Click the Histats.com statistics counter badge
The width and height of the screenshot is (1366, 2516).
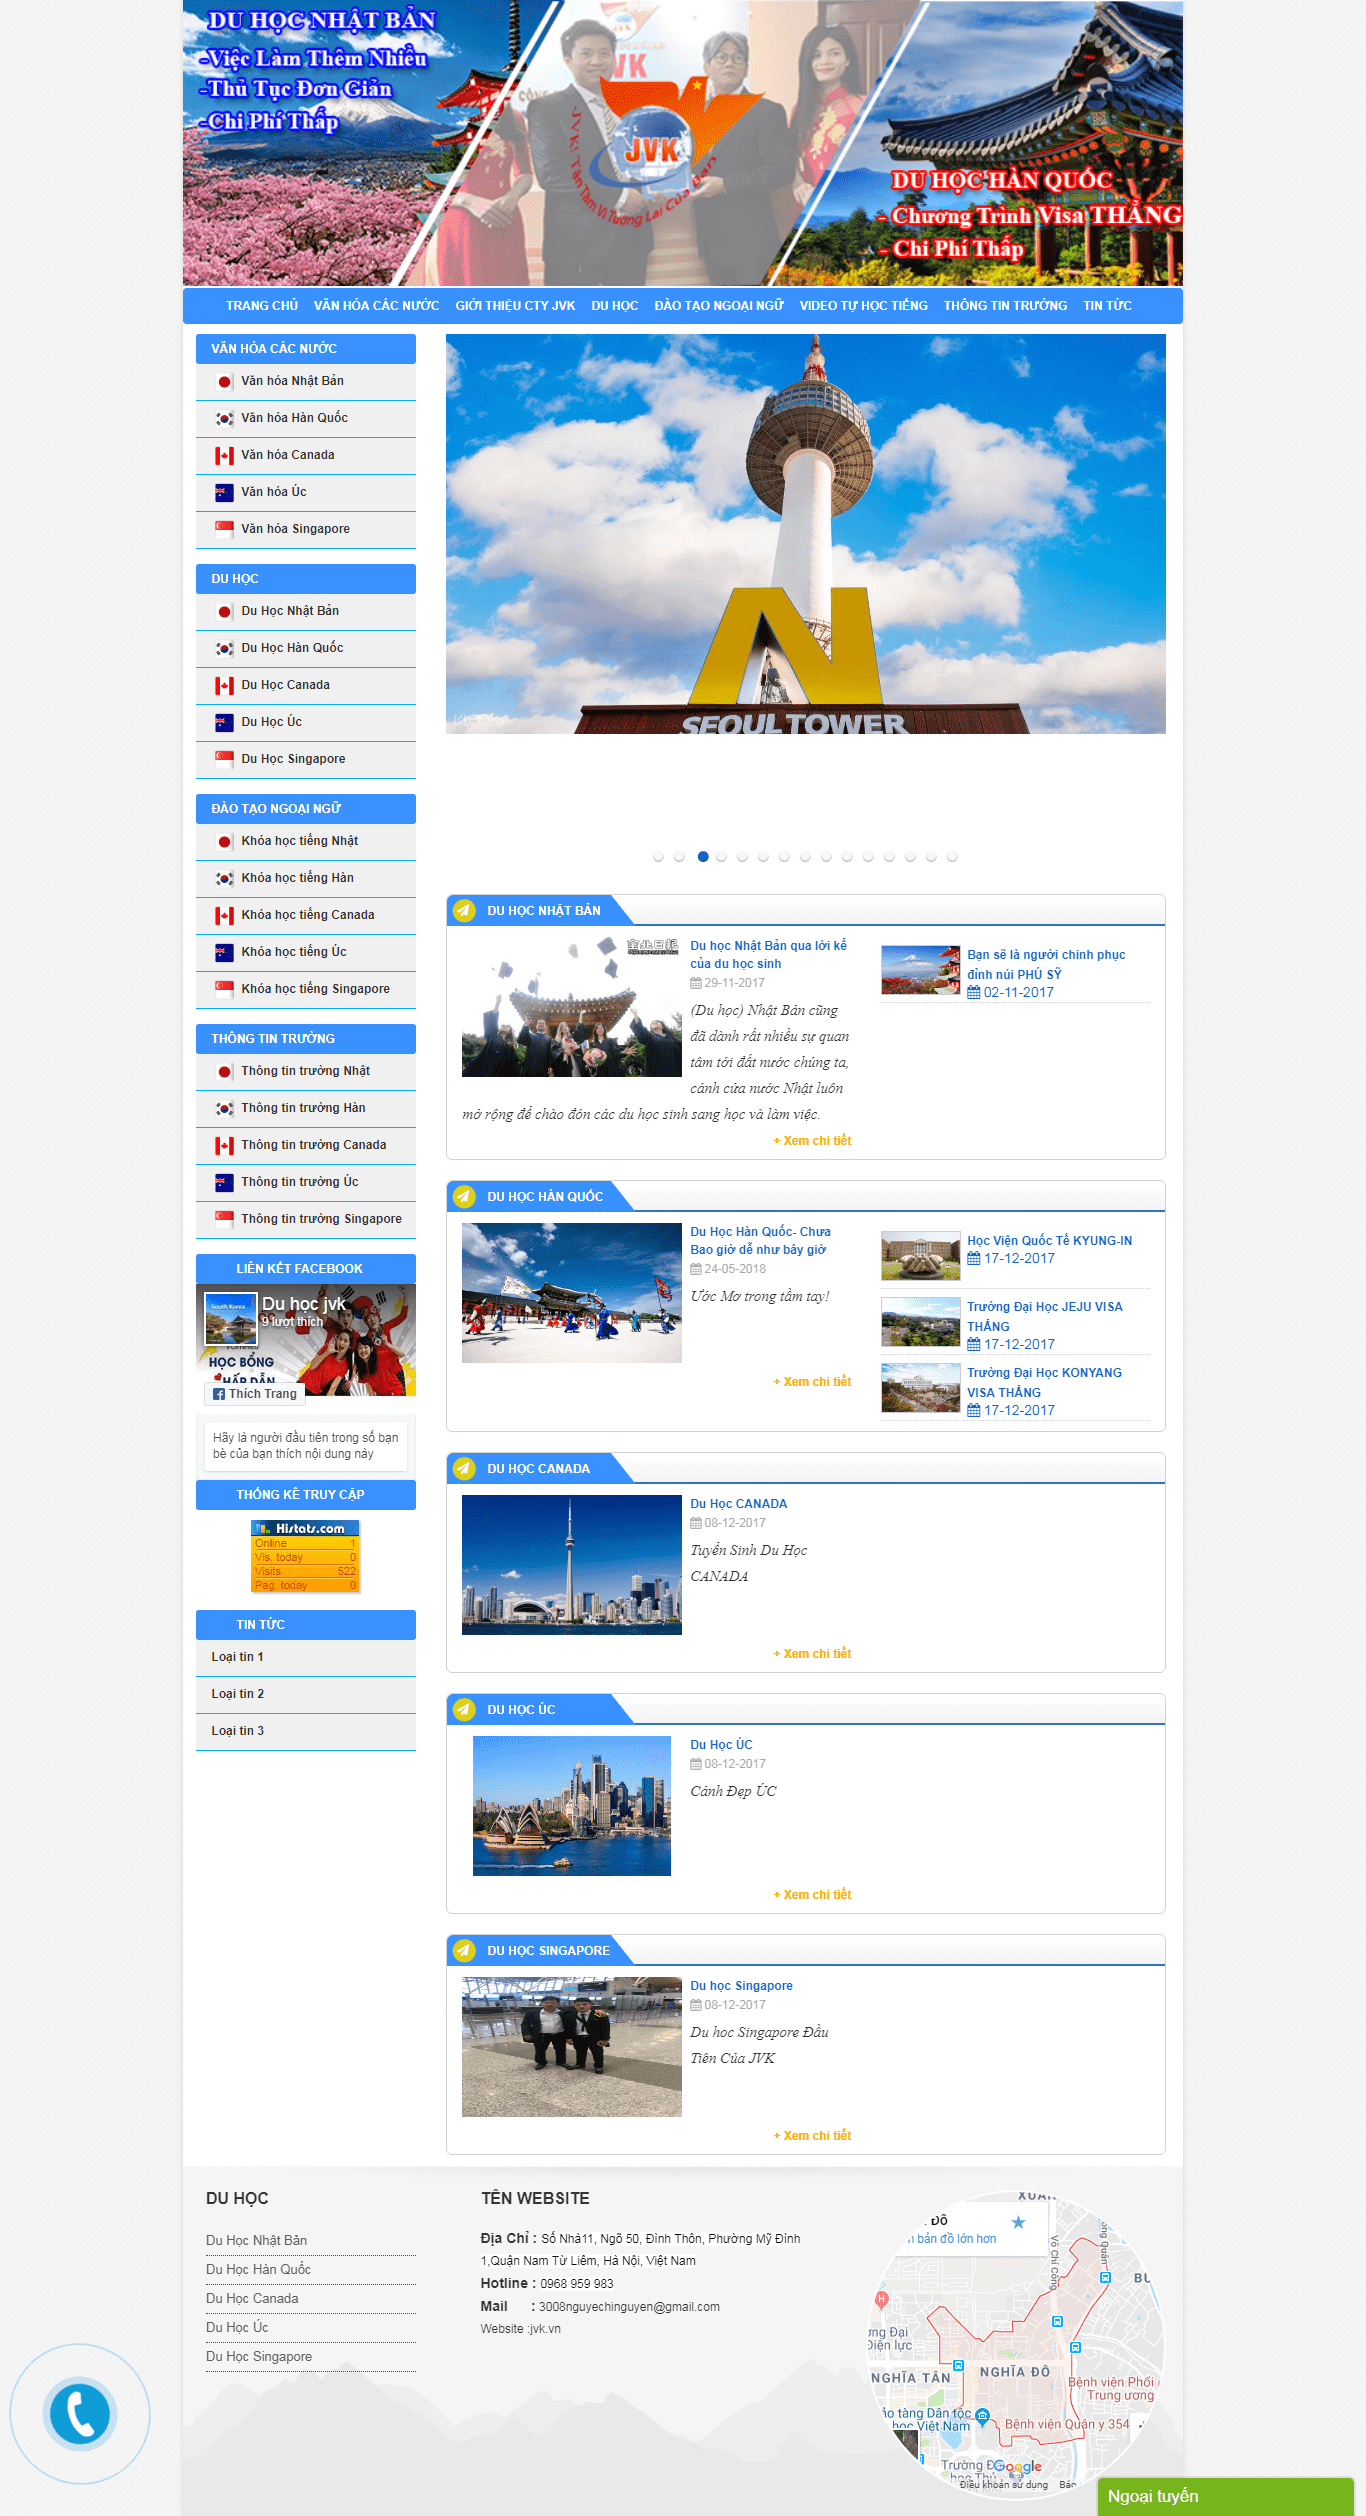pyautogui.click(x=305, y=1556)
